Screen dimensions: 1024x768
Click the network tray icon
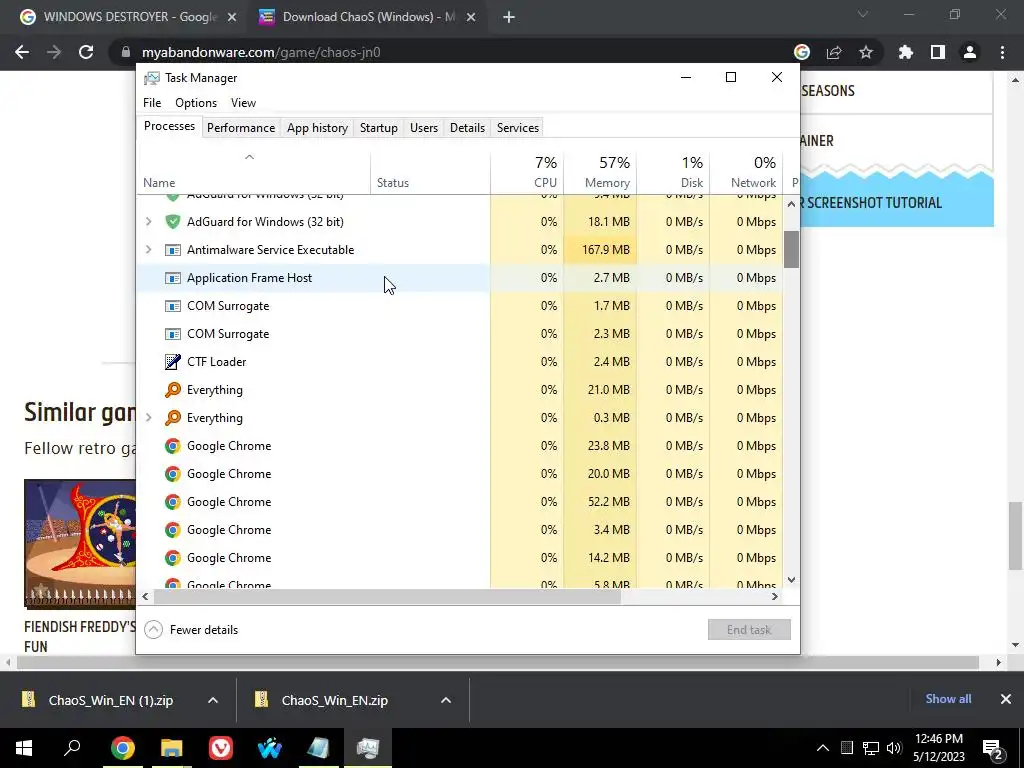pyautogui.click(x=870, y=748)
